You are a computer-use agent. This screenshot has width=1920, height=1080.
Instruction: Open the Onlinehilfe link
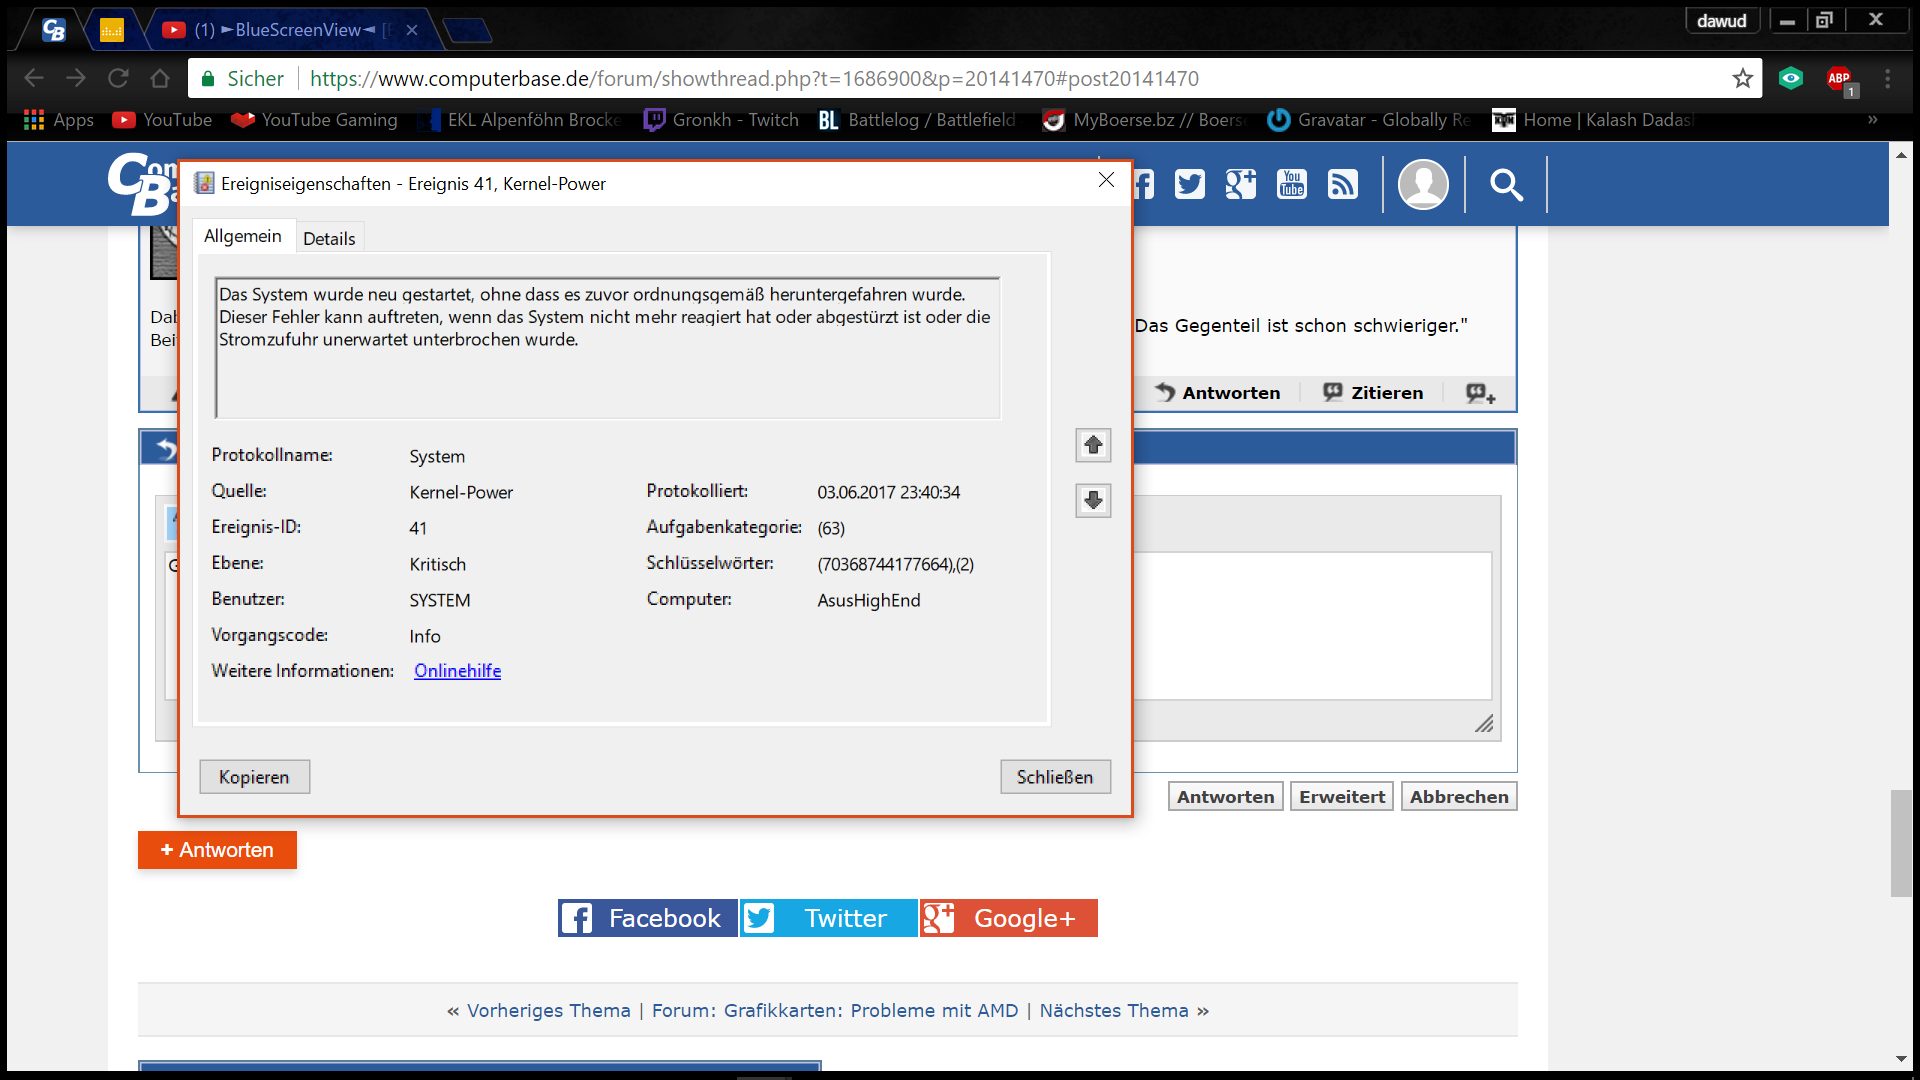457,671
